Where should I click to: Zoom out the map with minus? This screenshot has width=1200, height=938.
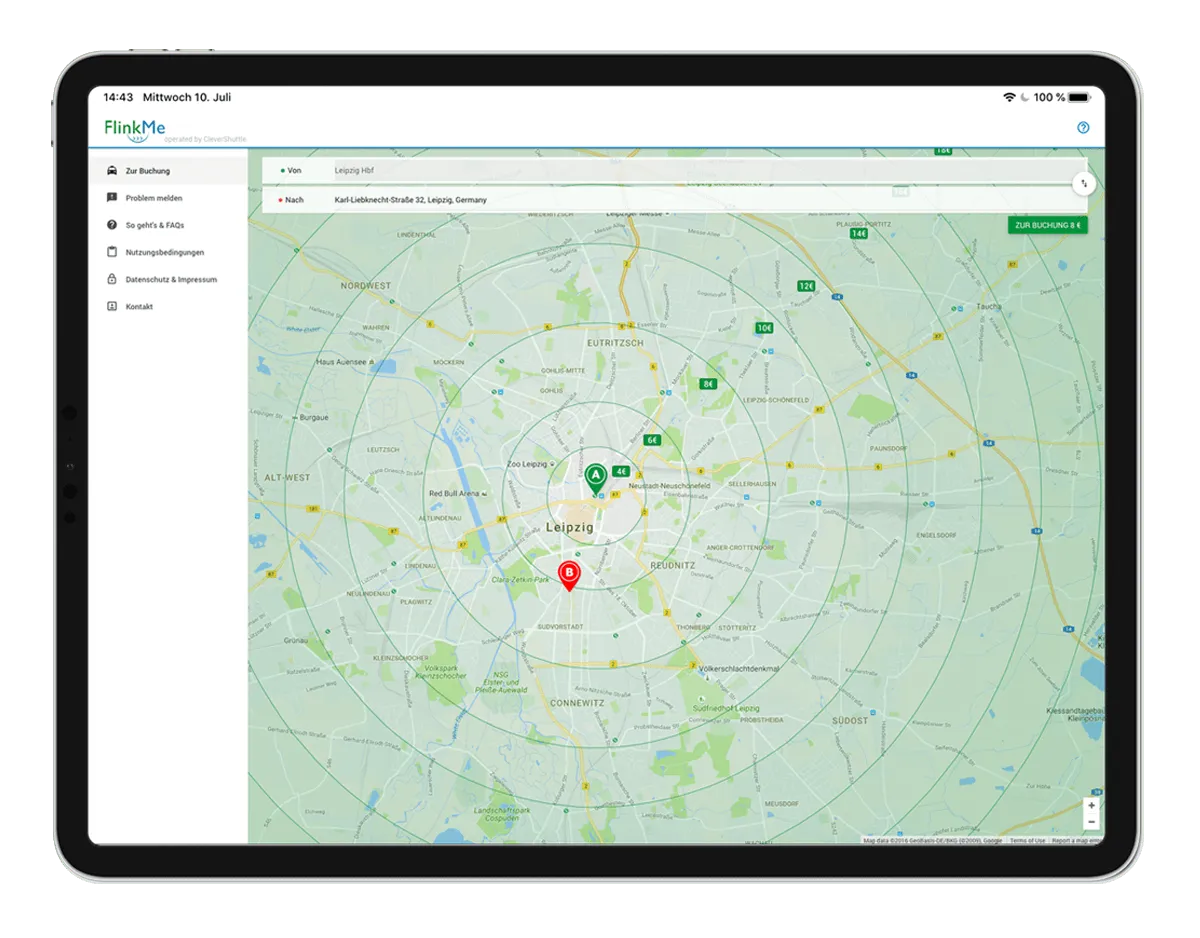(1091, 822)
